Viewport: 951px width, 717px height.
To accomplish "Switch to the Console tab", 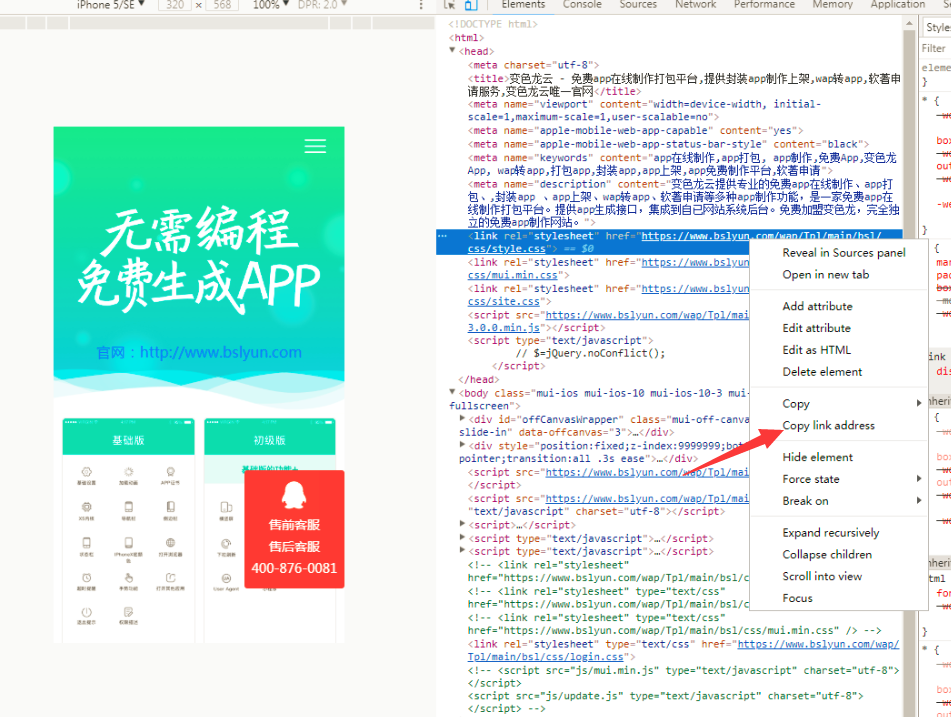I will pos(582,5).
